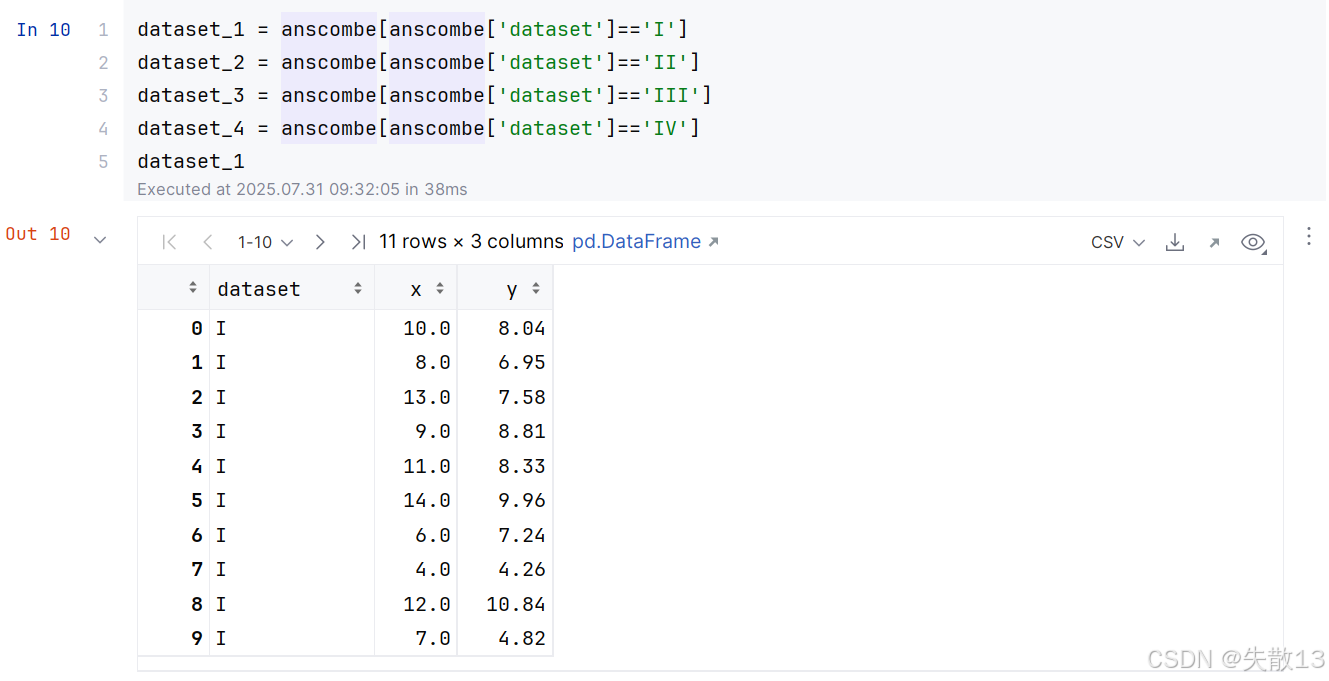This screenshot has width=1329, height=681.
Task: Select row index 9
Action: tap(196, 638)
